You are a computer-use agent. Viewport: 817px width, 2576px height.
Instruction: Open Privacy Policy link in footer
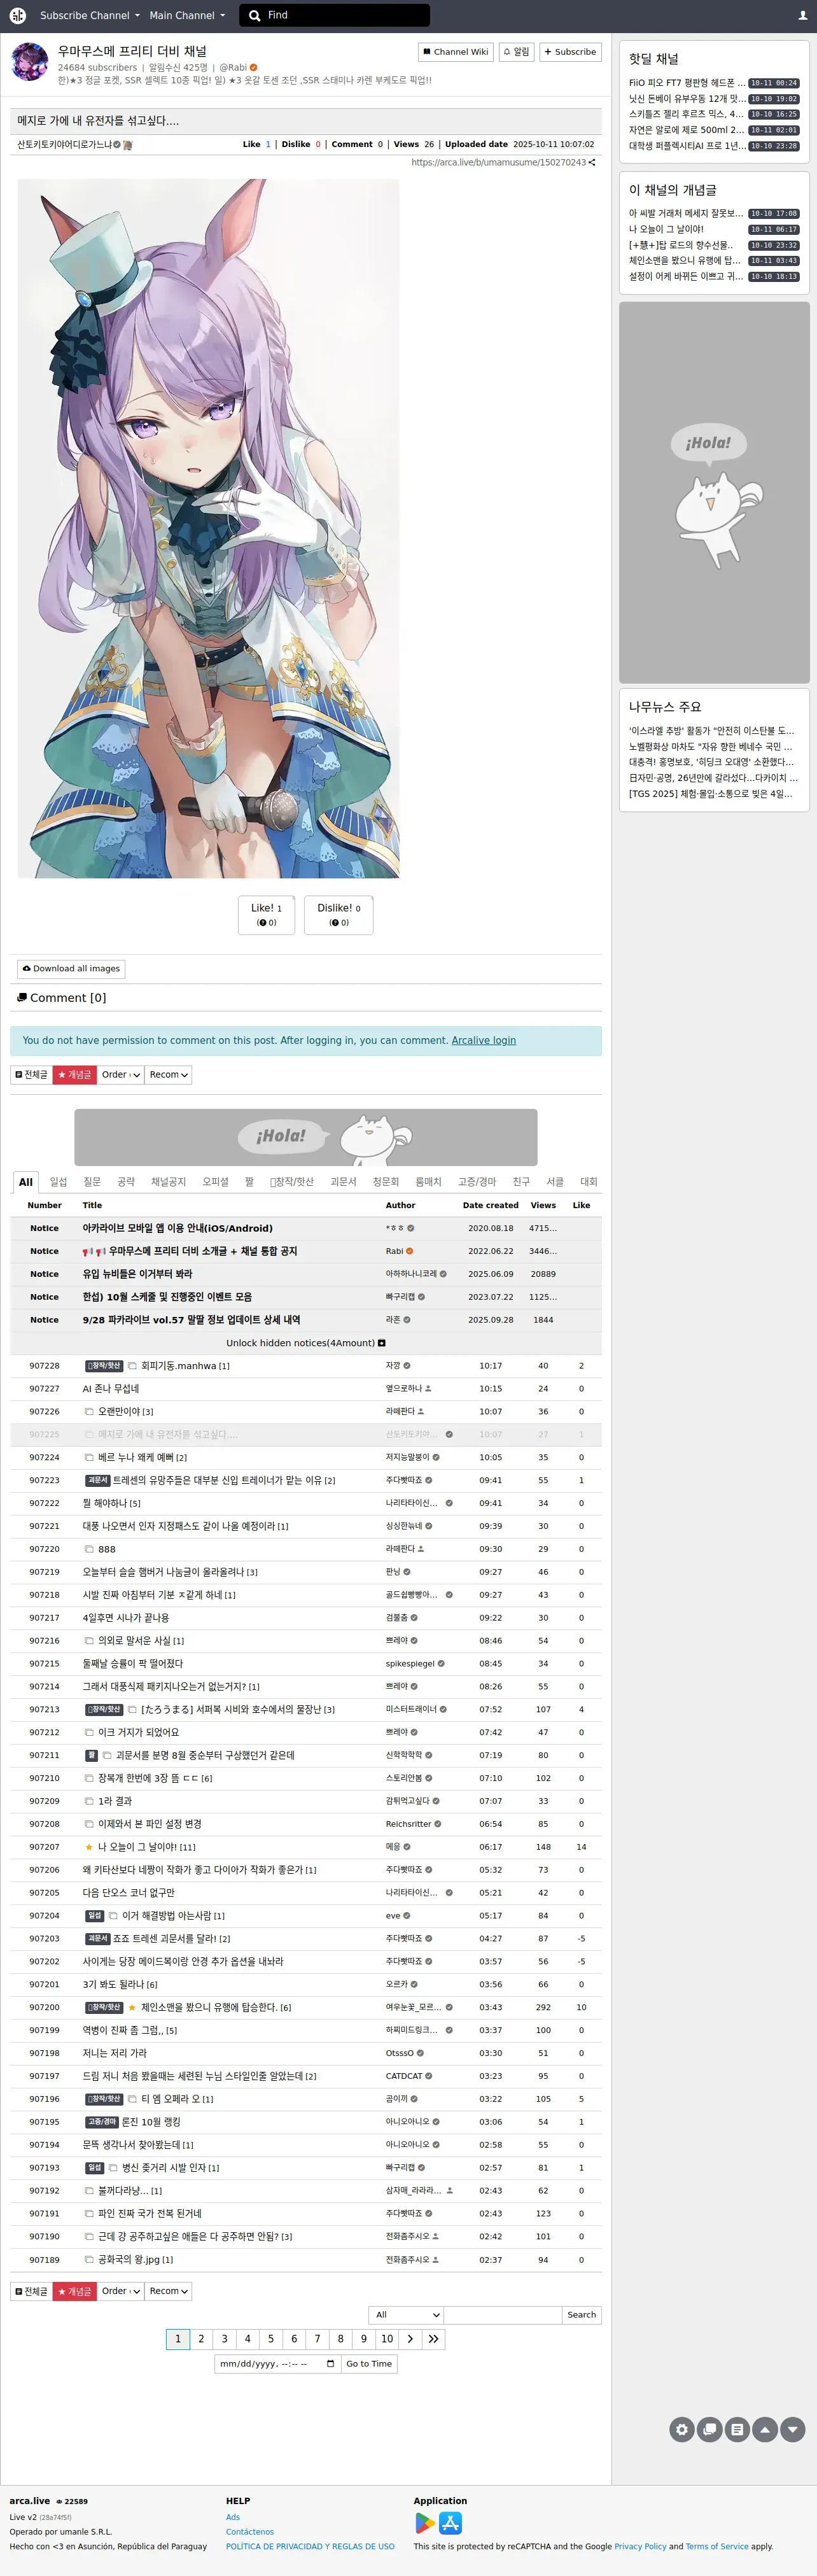(640, 2547)
